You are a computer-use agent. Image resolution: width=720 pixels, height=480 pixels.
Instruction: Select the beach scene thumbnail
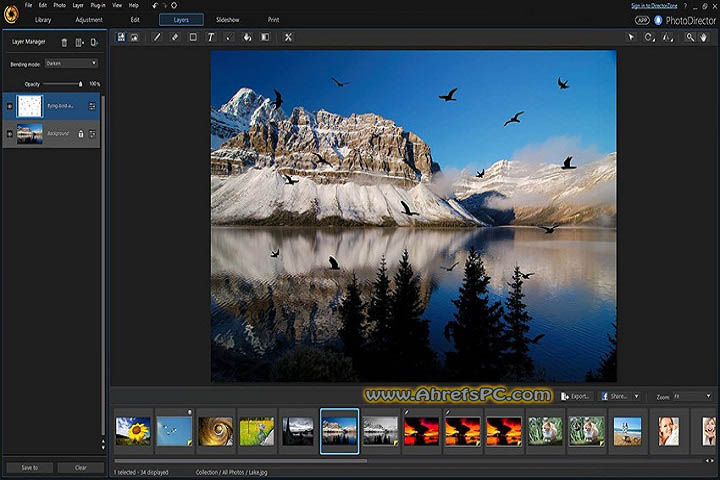(x=627, y=431)
